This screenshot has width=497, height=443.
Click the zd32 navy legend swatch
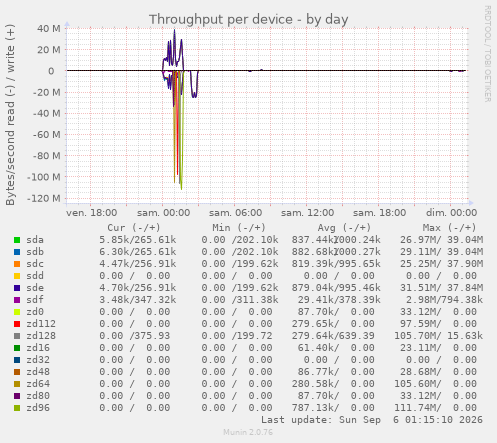tap(17, 360)
